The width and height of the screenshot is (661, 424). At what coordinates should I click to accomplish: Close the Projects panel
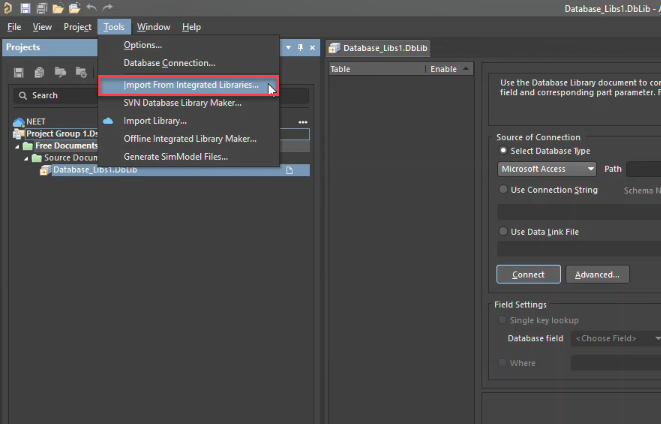[312, 48]
